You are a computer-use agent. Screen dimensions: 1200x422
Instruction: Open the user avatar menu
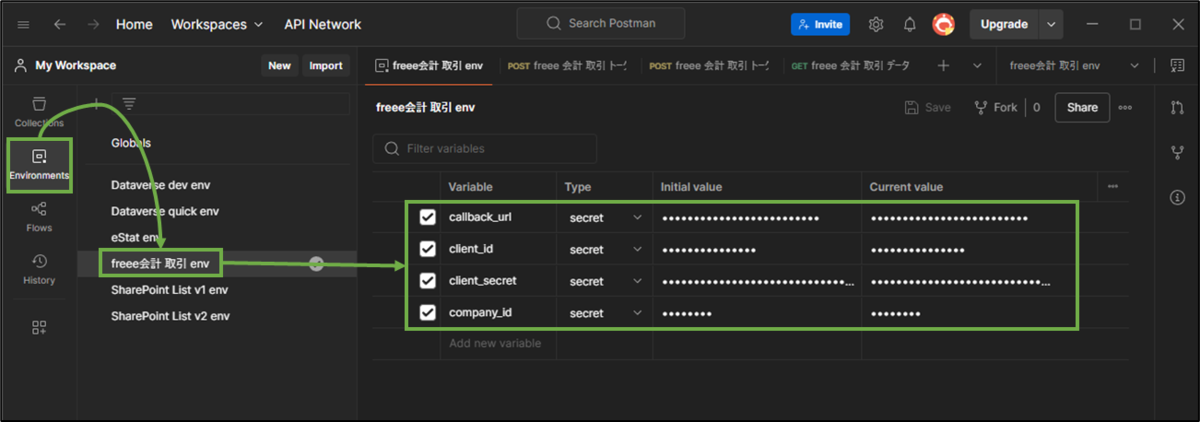tap(943, 24)
